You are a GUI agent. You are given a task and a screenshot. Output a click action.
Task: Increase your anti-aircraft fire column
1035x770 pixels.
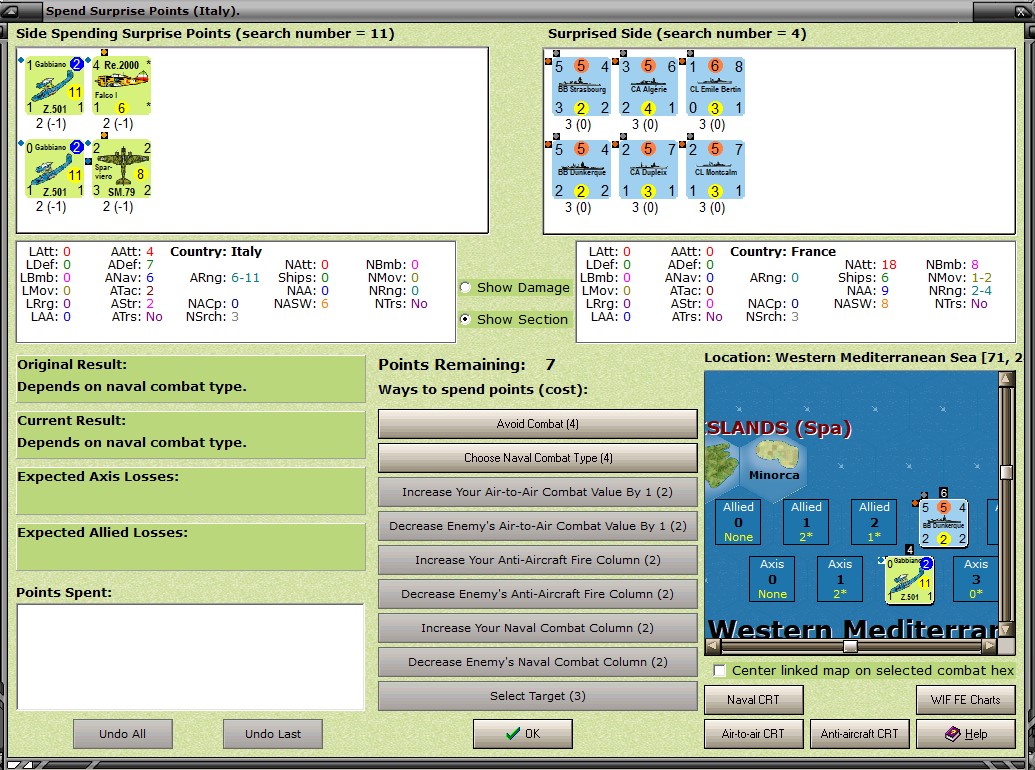(x=537, y=560)
